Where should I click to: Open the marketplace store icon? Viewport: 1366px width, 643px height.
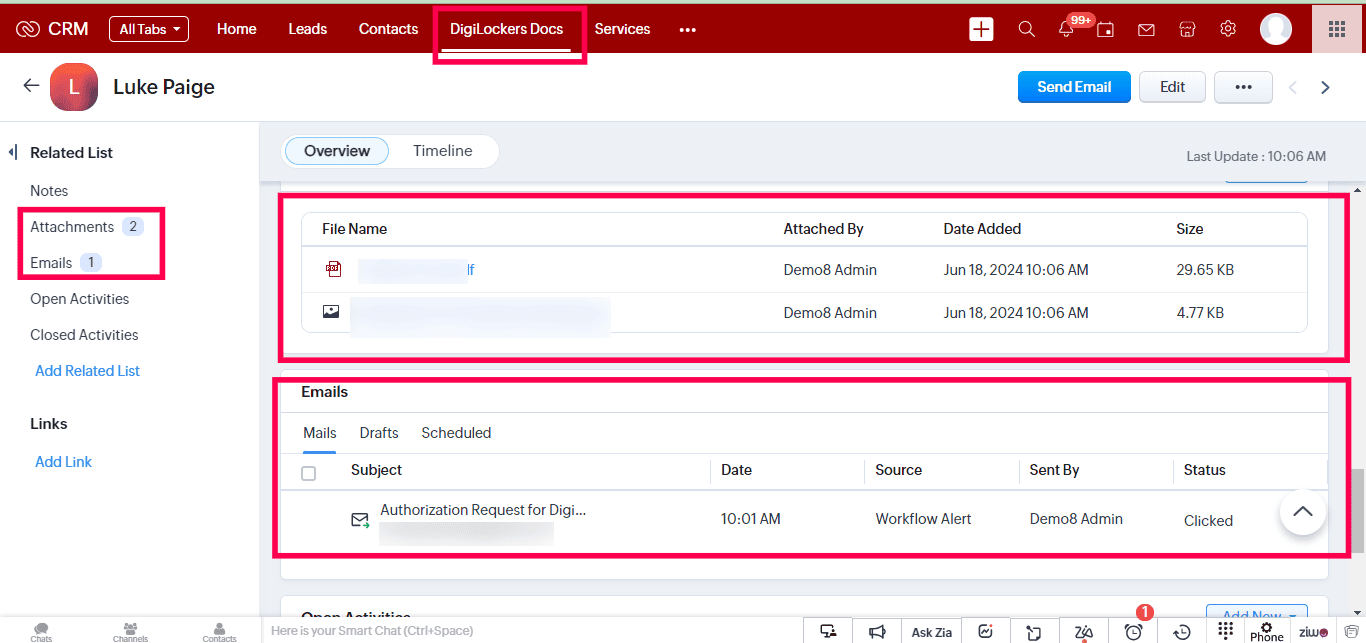(x=1188, y=29)
